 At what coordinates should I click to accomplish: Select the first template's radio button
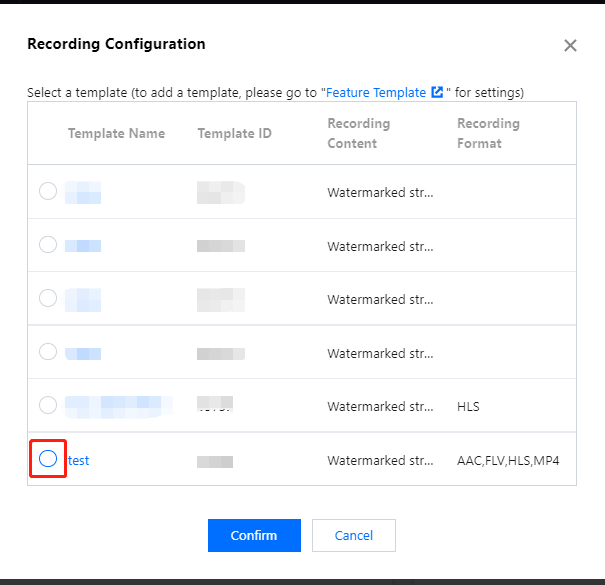point(48,191)
